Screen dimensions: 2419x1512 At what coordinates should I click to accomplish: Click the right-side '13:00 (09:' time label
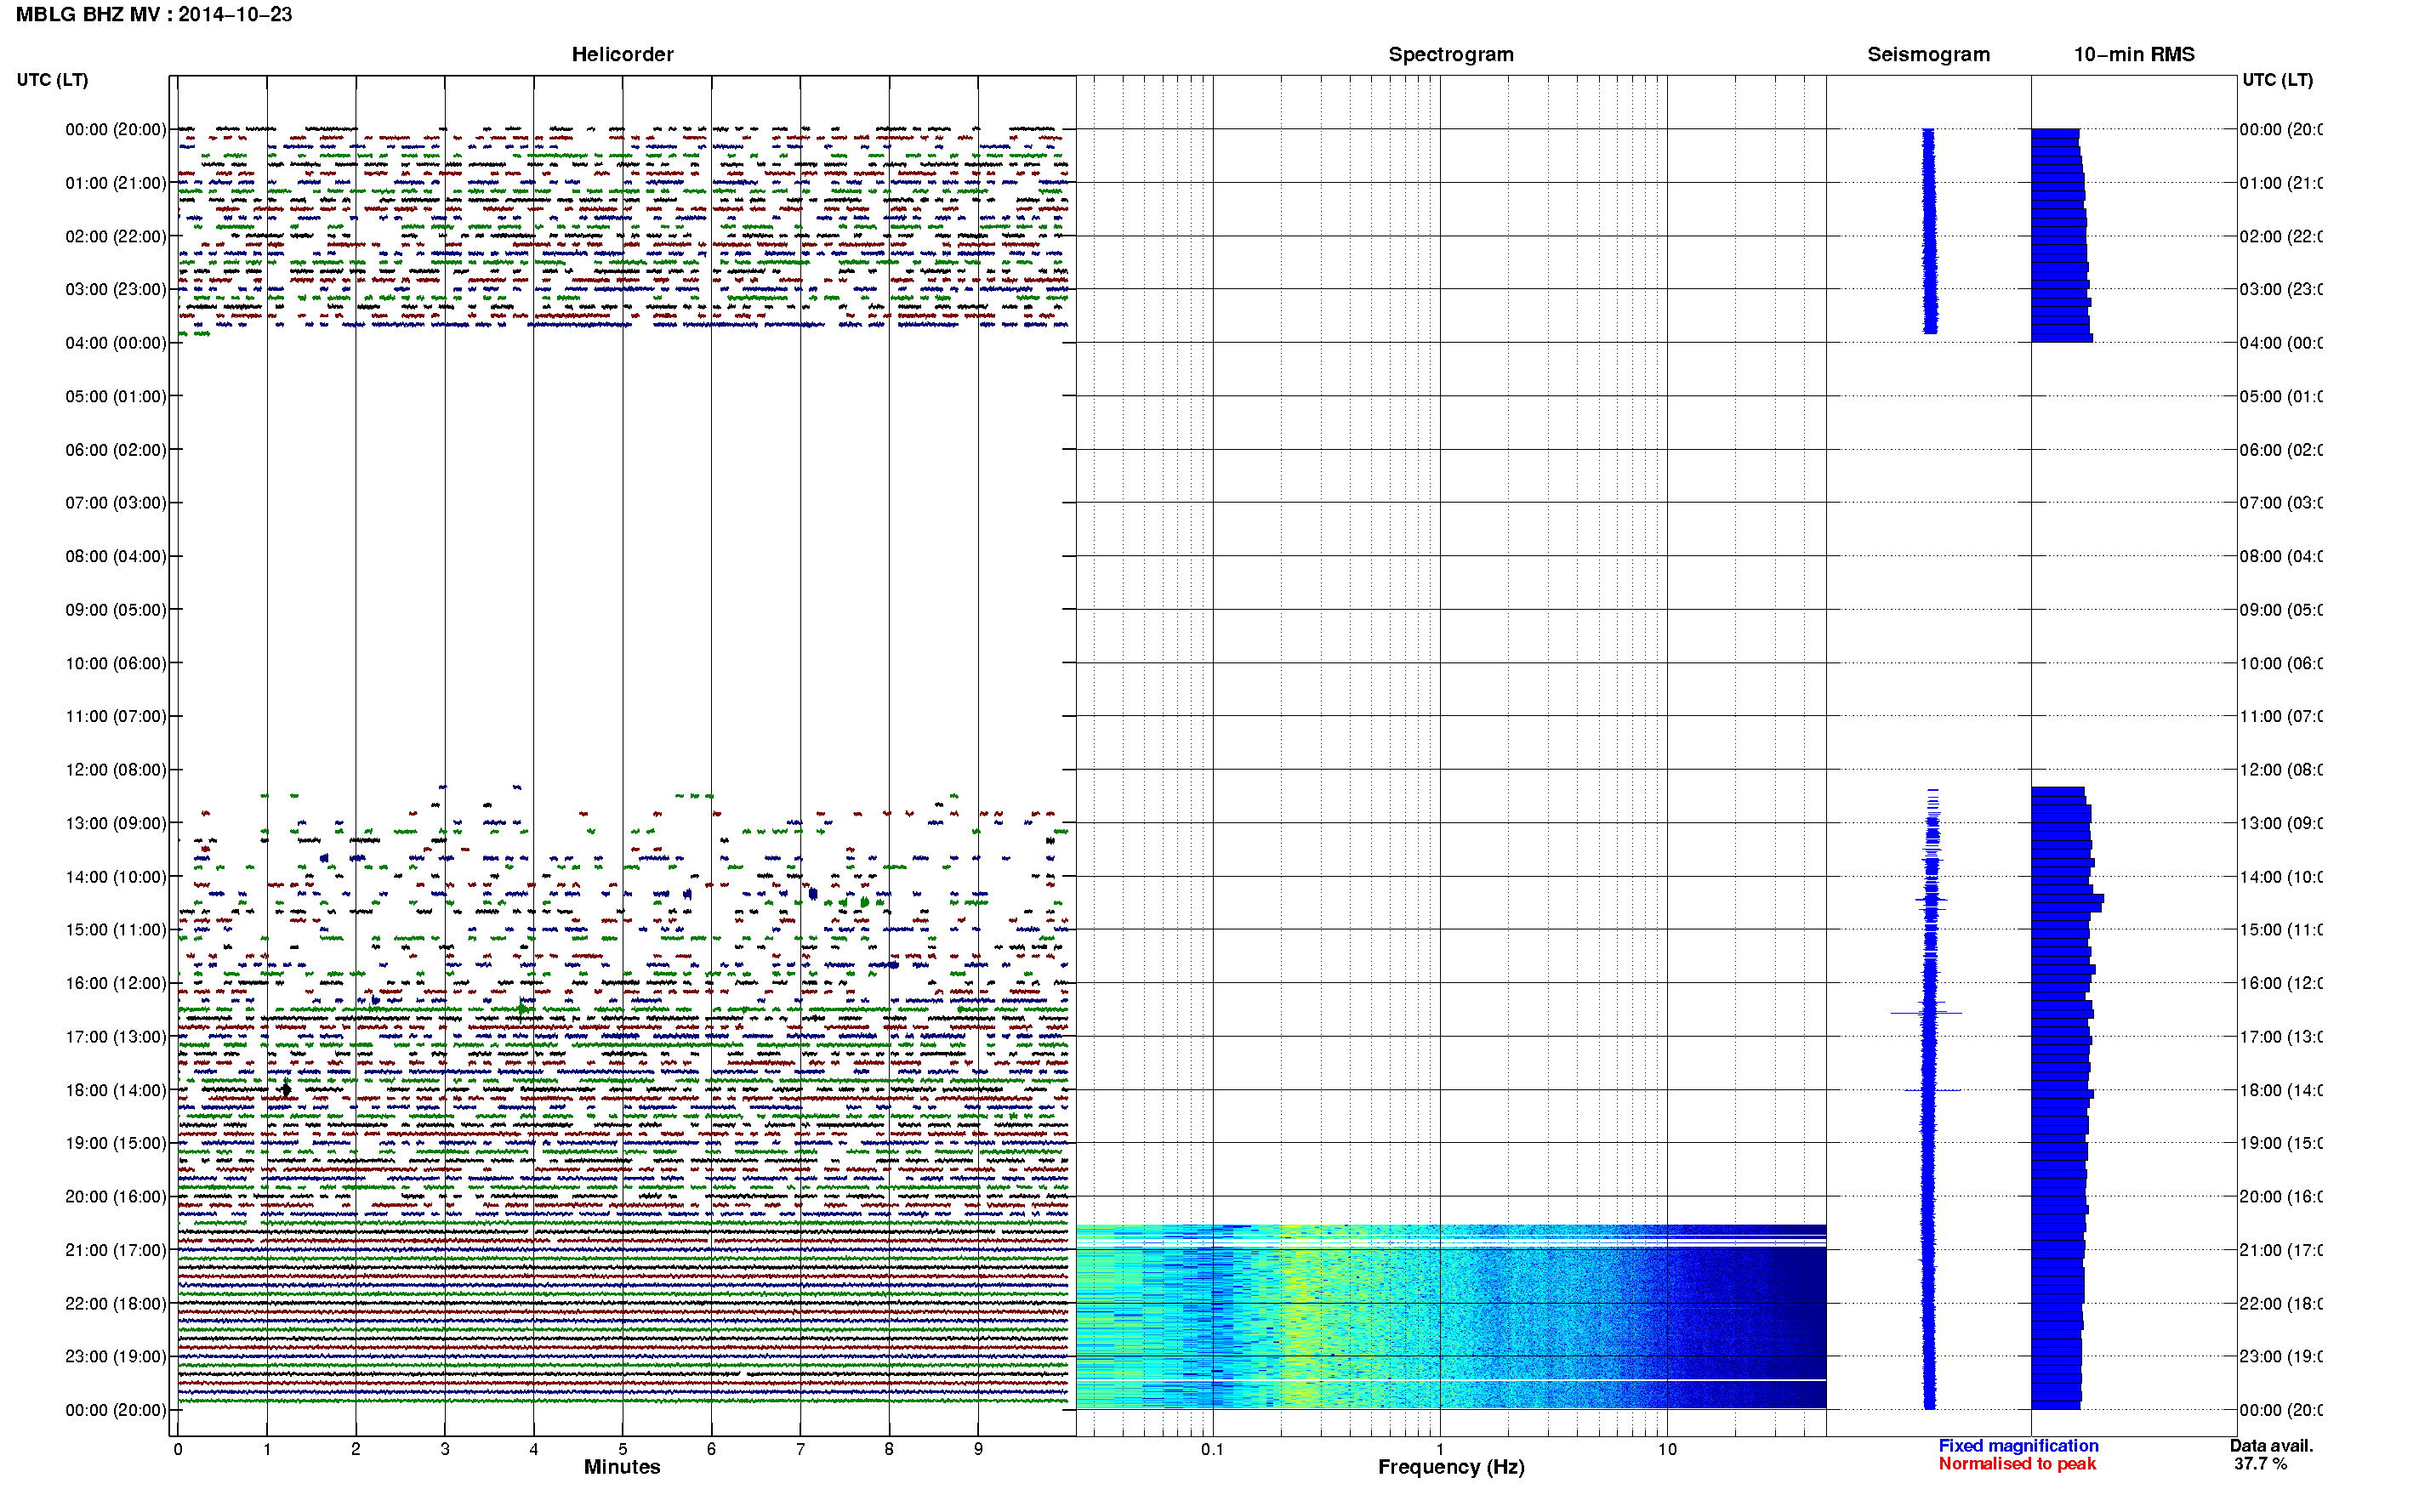point(2281,823)
